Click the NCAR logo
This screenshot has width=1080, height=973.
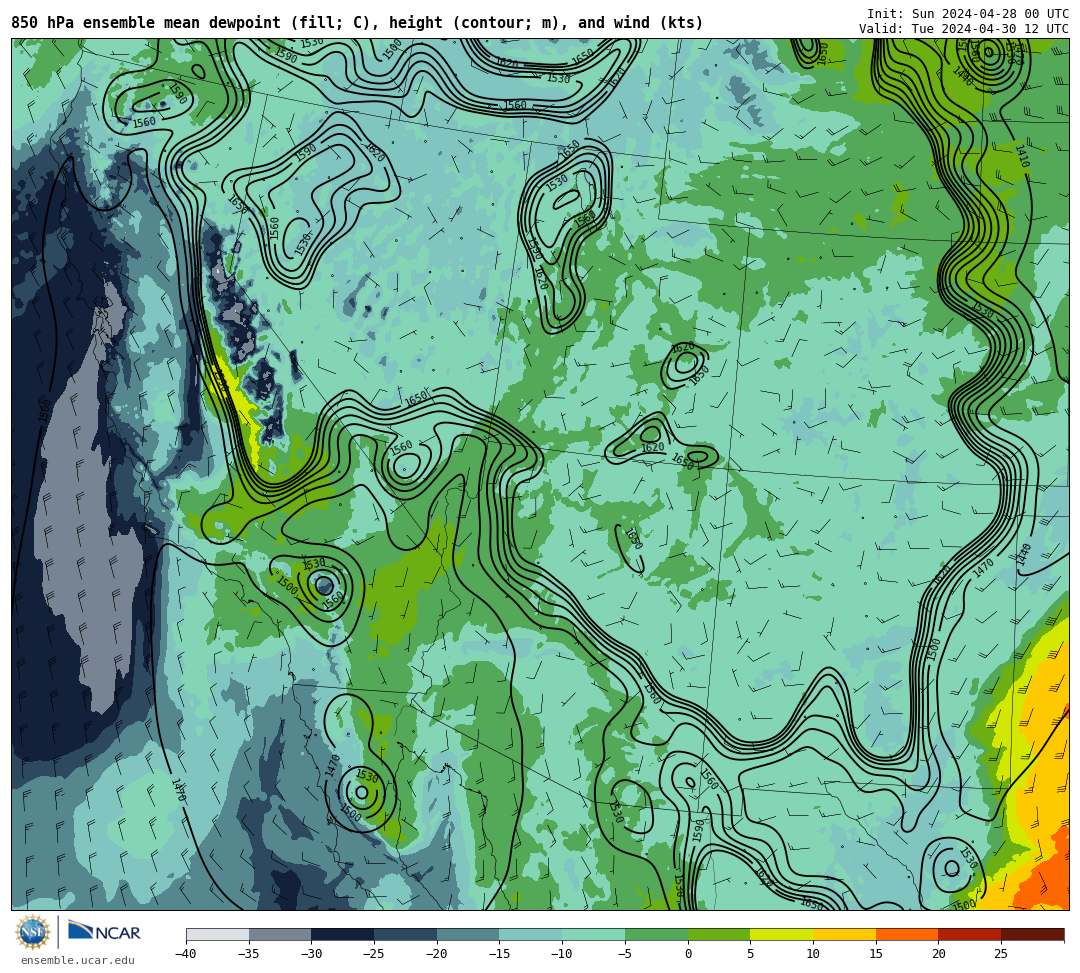tap(104, 932)
